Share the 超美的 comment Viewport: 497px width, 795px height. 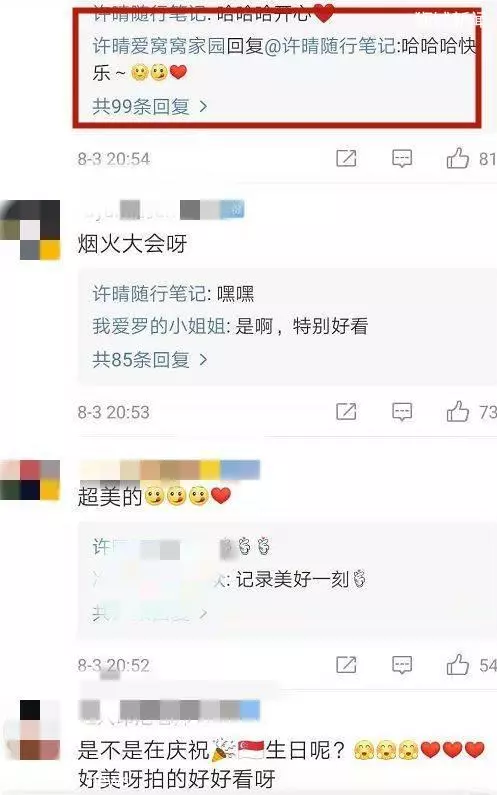[346, 665]
